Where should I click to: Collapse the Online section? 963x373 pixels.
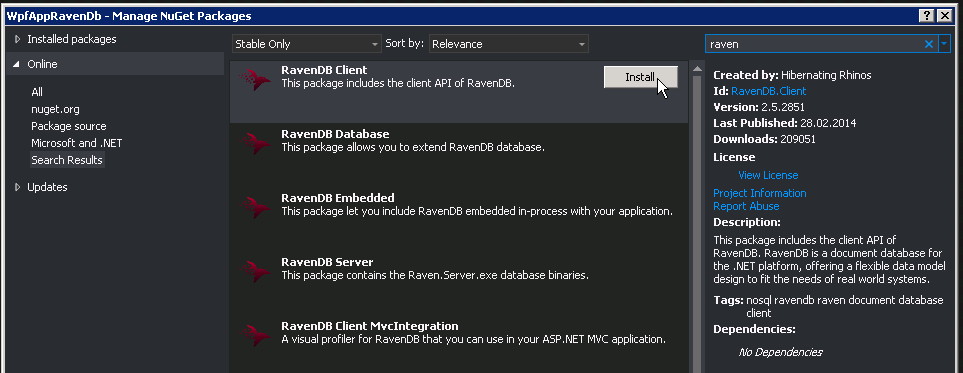point(17,65)
